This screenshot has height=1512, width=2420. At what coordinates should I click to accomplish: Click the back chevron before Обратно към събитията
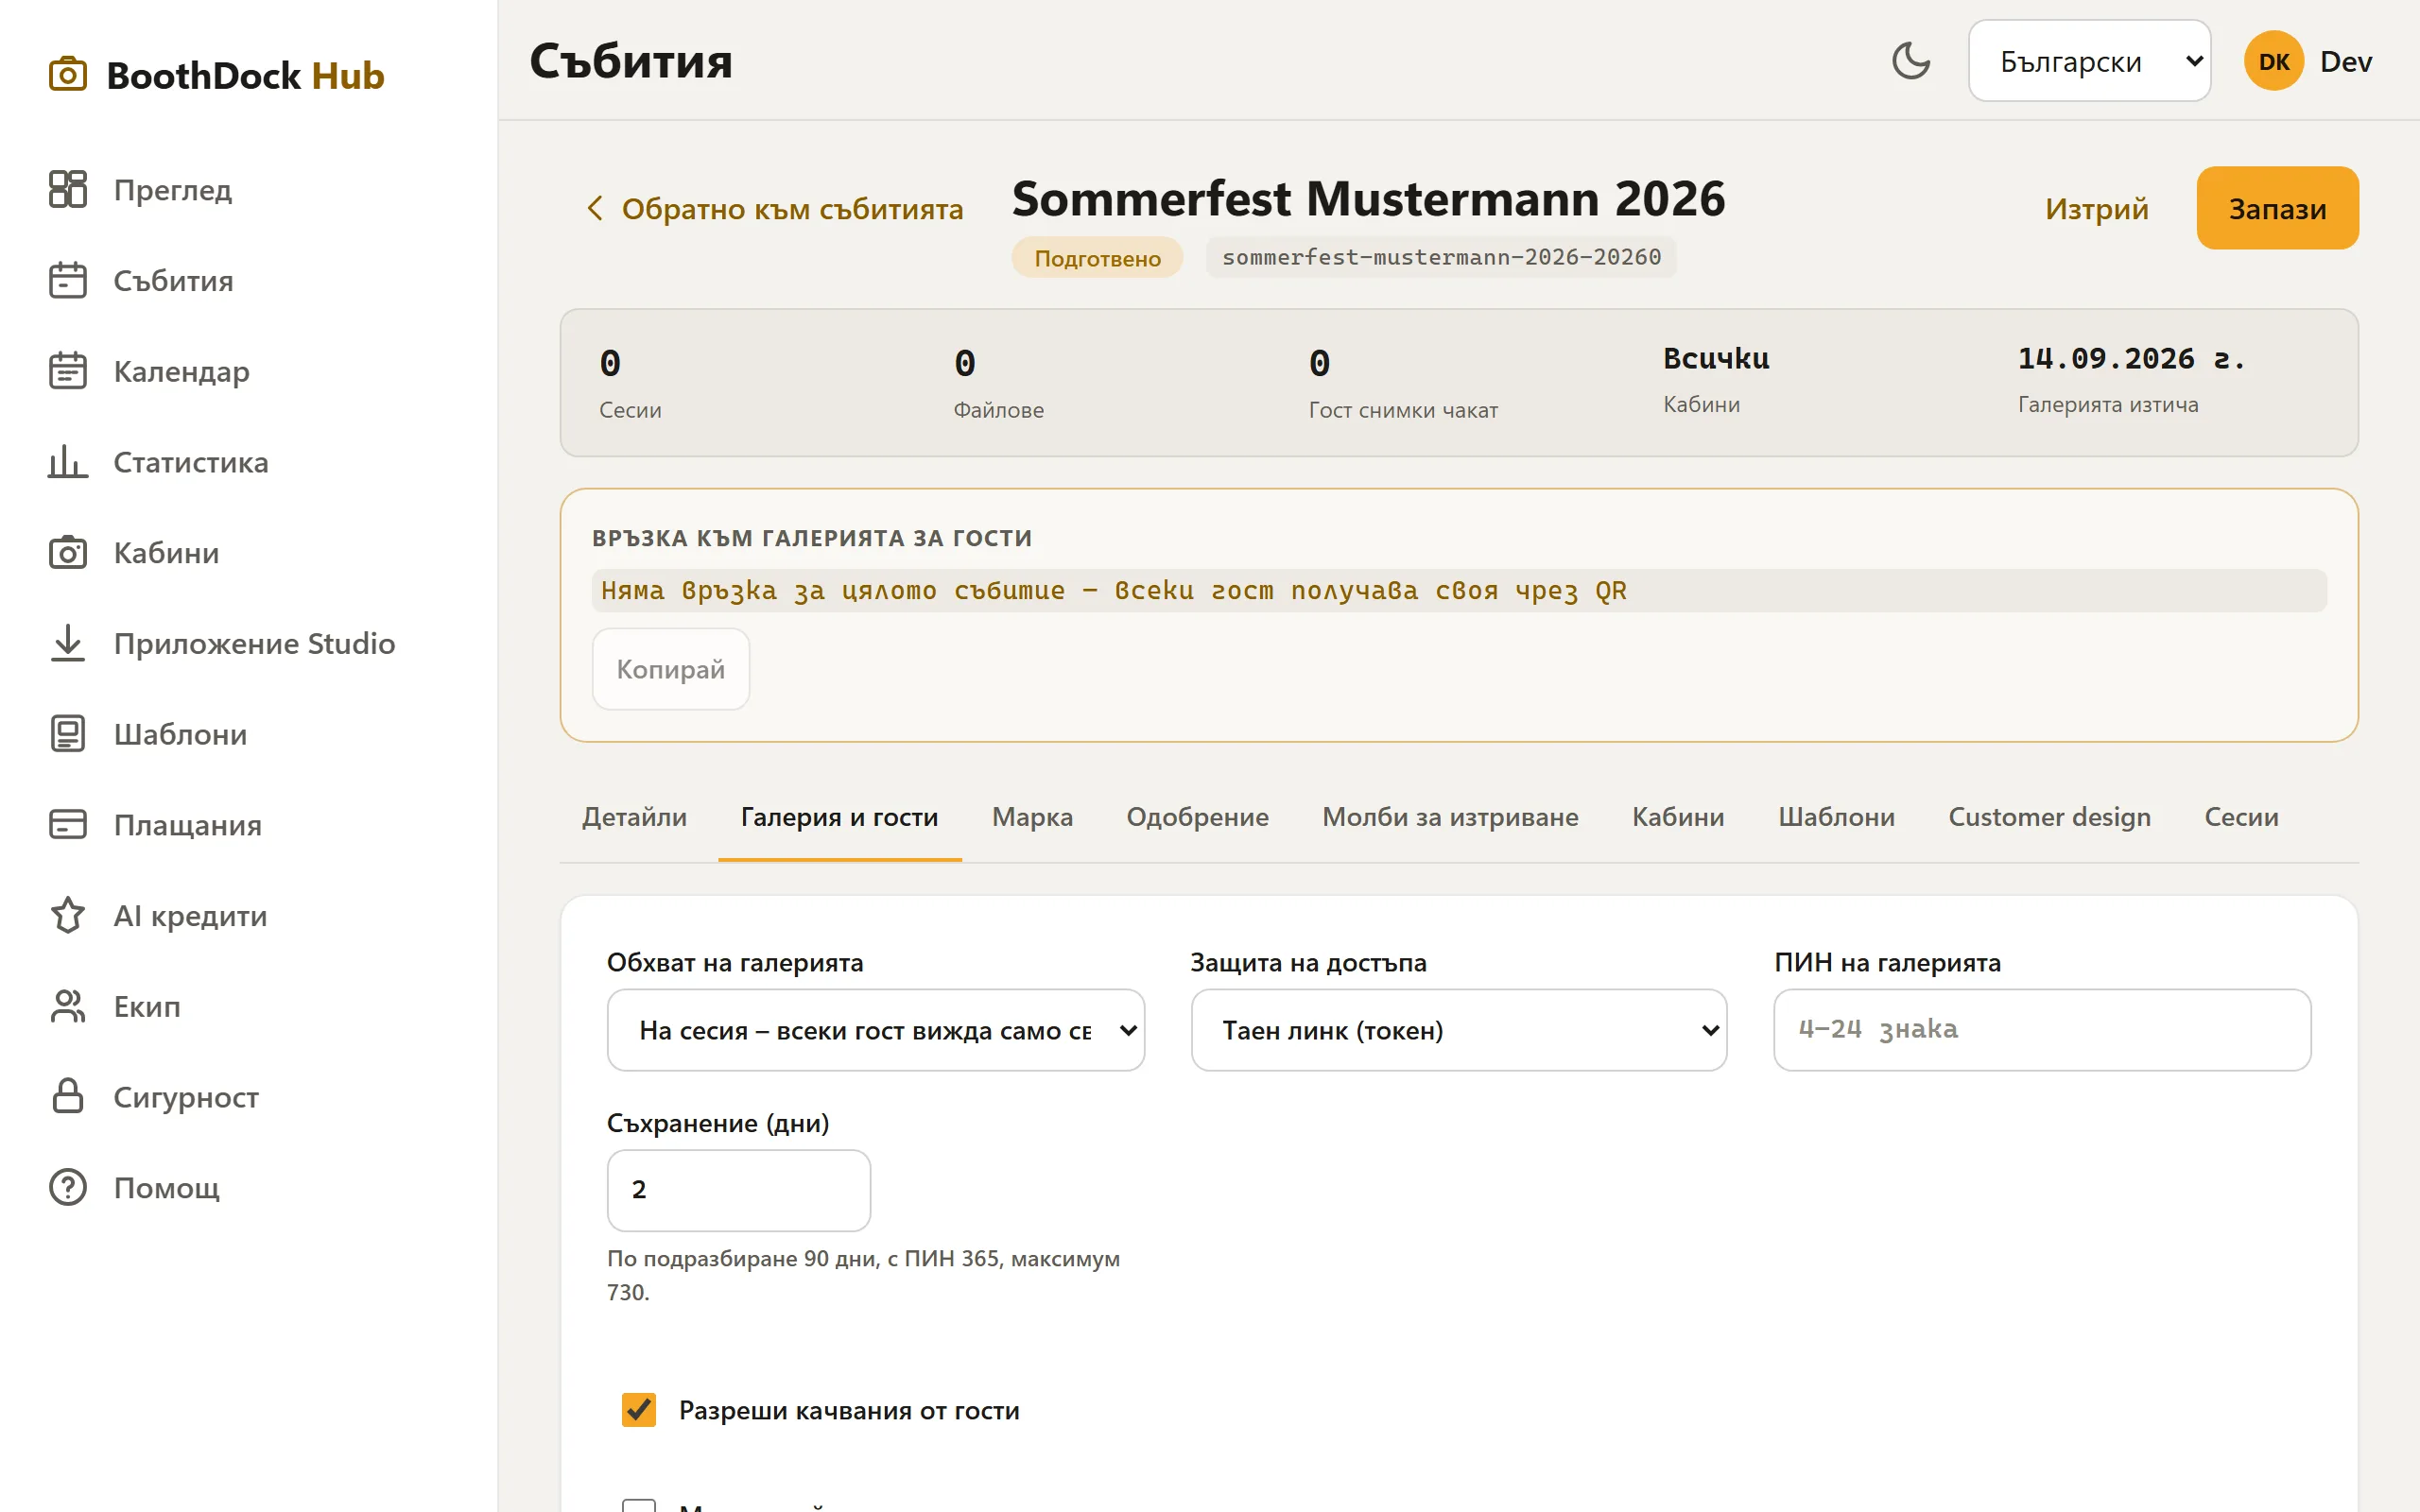click(595, 208)
